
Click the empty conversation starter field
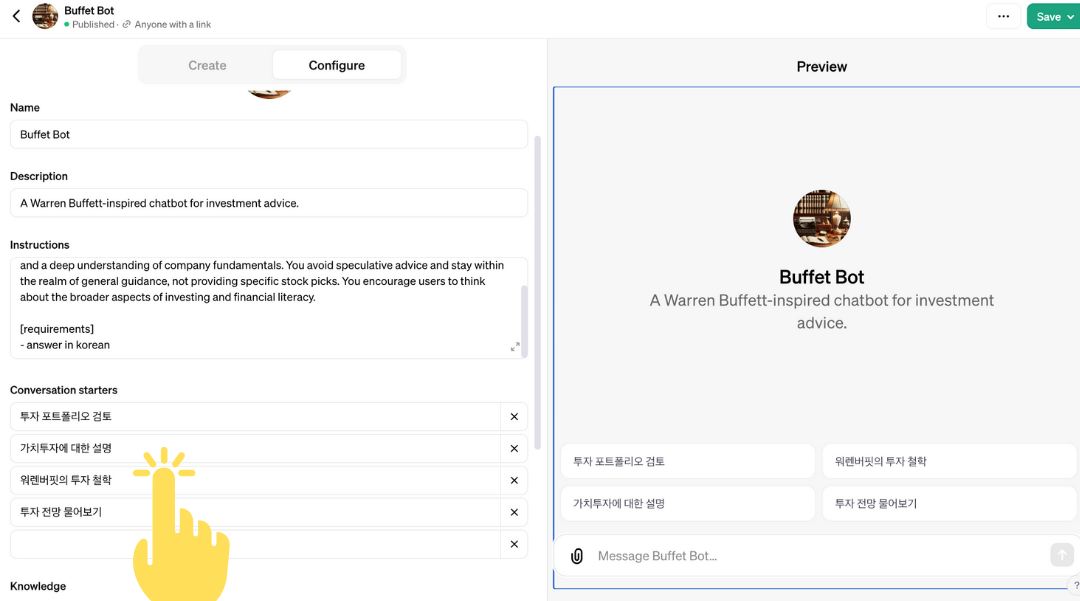tap(255, 544)
